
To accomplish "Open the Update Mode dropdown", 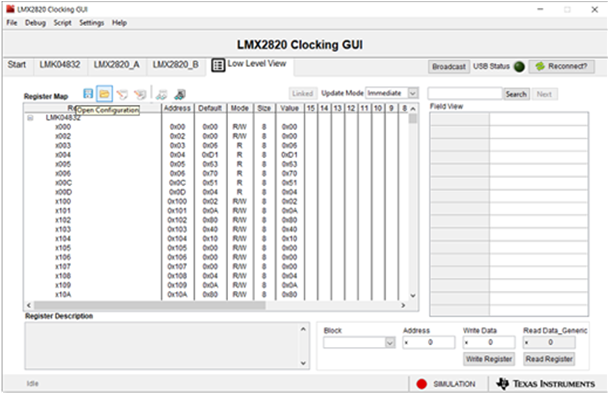I will [x=413, y=93].
